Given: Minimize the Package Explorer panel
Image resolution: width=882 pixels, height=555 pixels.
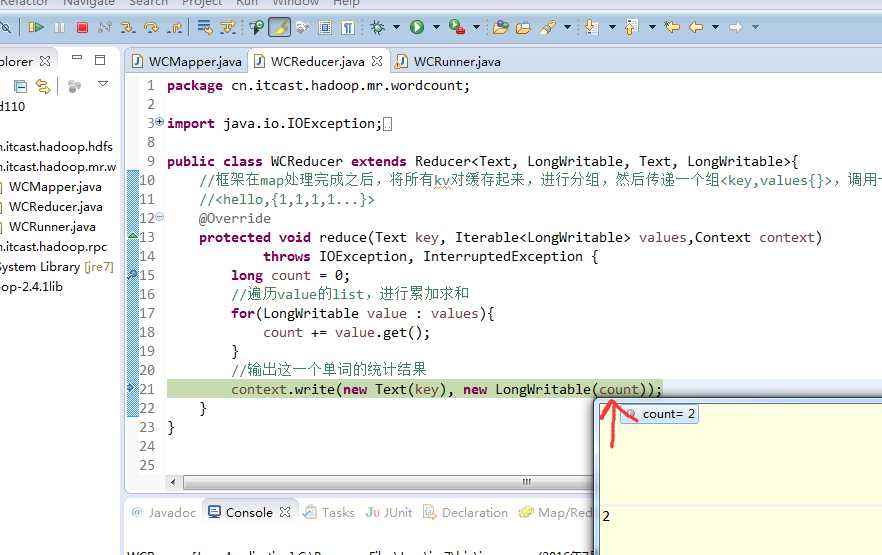Looking at the screenshot, I should [77, 58].
